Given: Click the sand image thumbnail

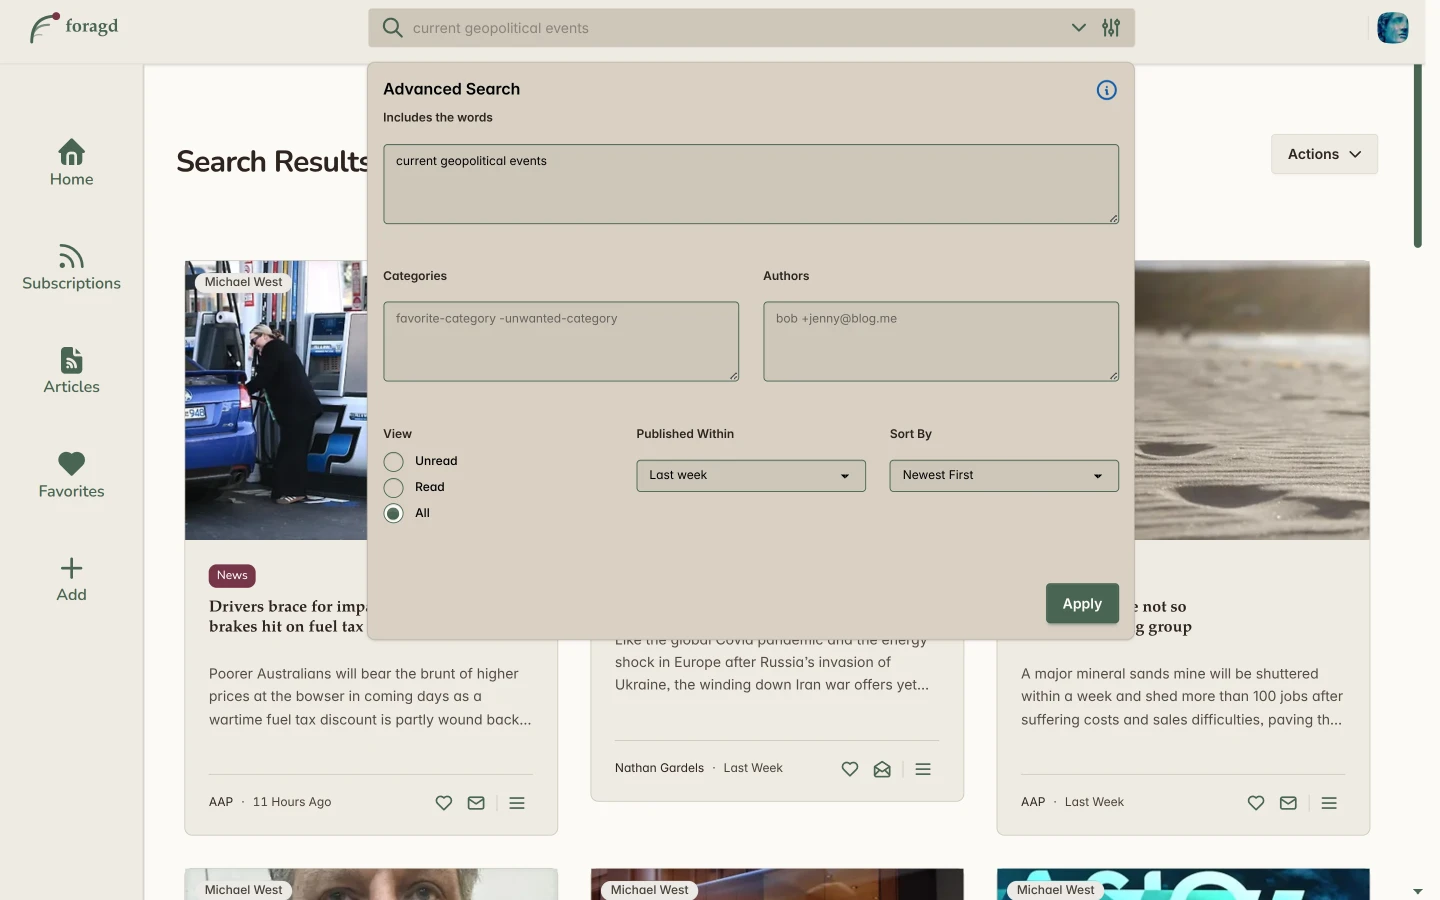Looking at the screenshot, I should [1252, 400].
